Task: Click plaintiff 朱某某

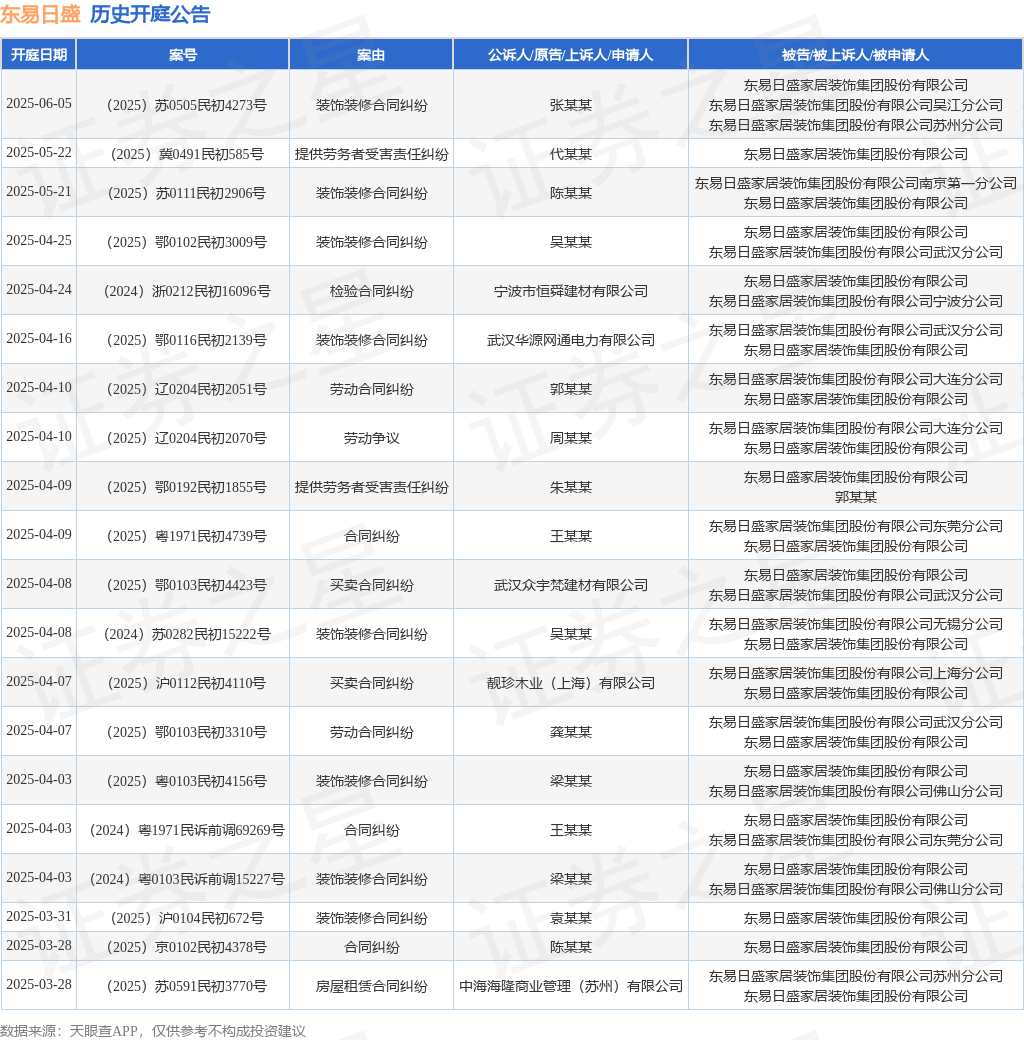Action: pos(570,488)
